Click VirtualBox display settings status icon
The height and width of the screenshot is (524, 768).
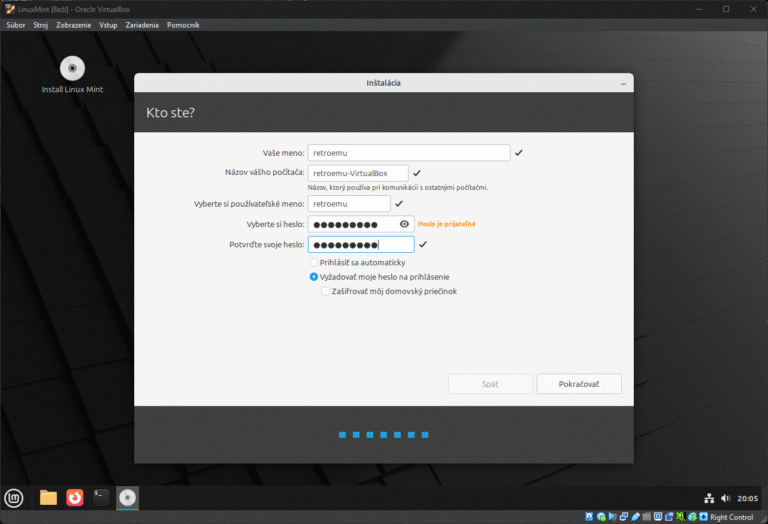coord(658,517)
